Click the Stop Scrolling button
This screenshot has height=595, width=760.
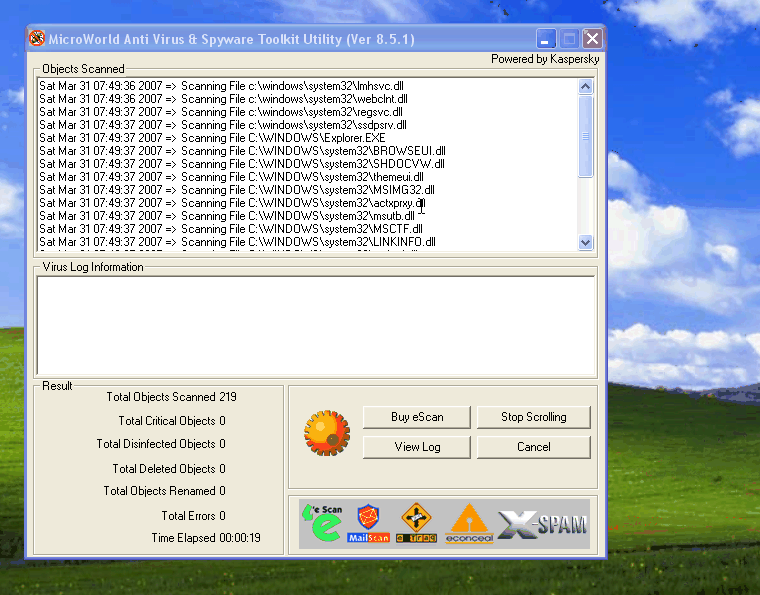(x=534, y=417)
